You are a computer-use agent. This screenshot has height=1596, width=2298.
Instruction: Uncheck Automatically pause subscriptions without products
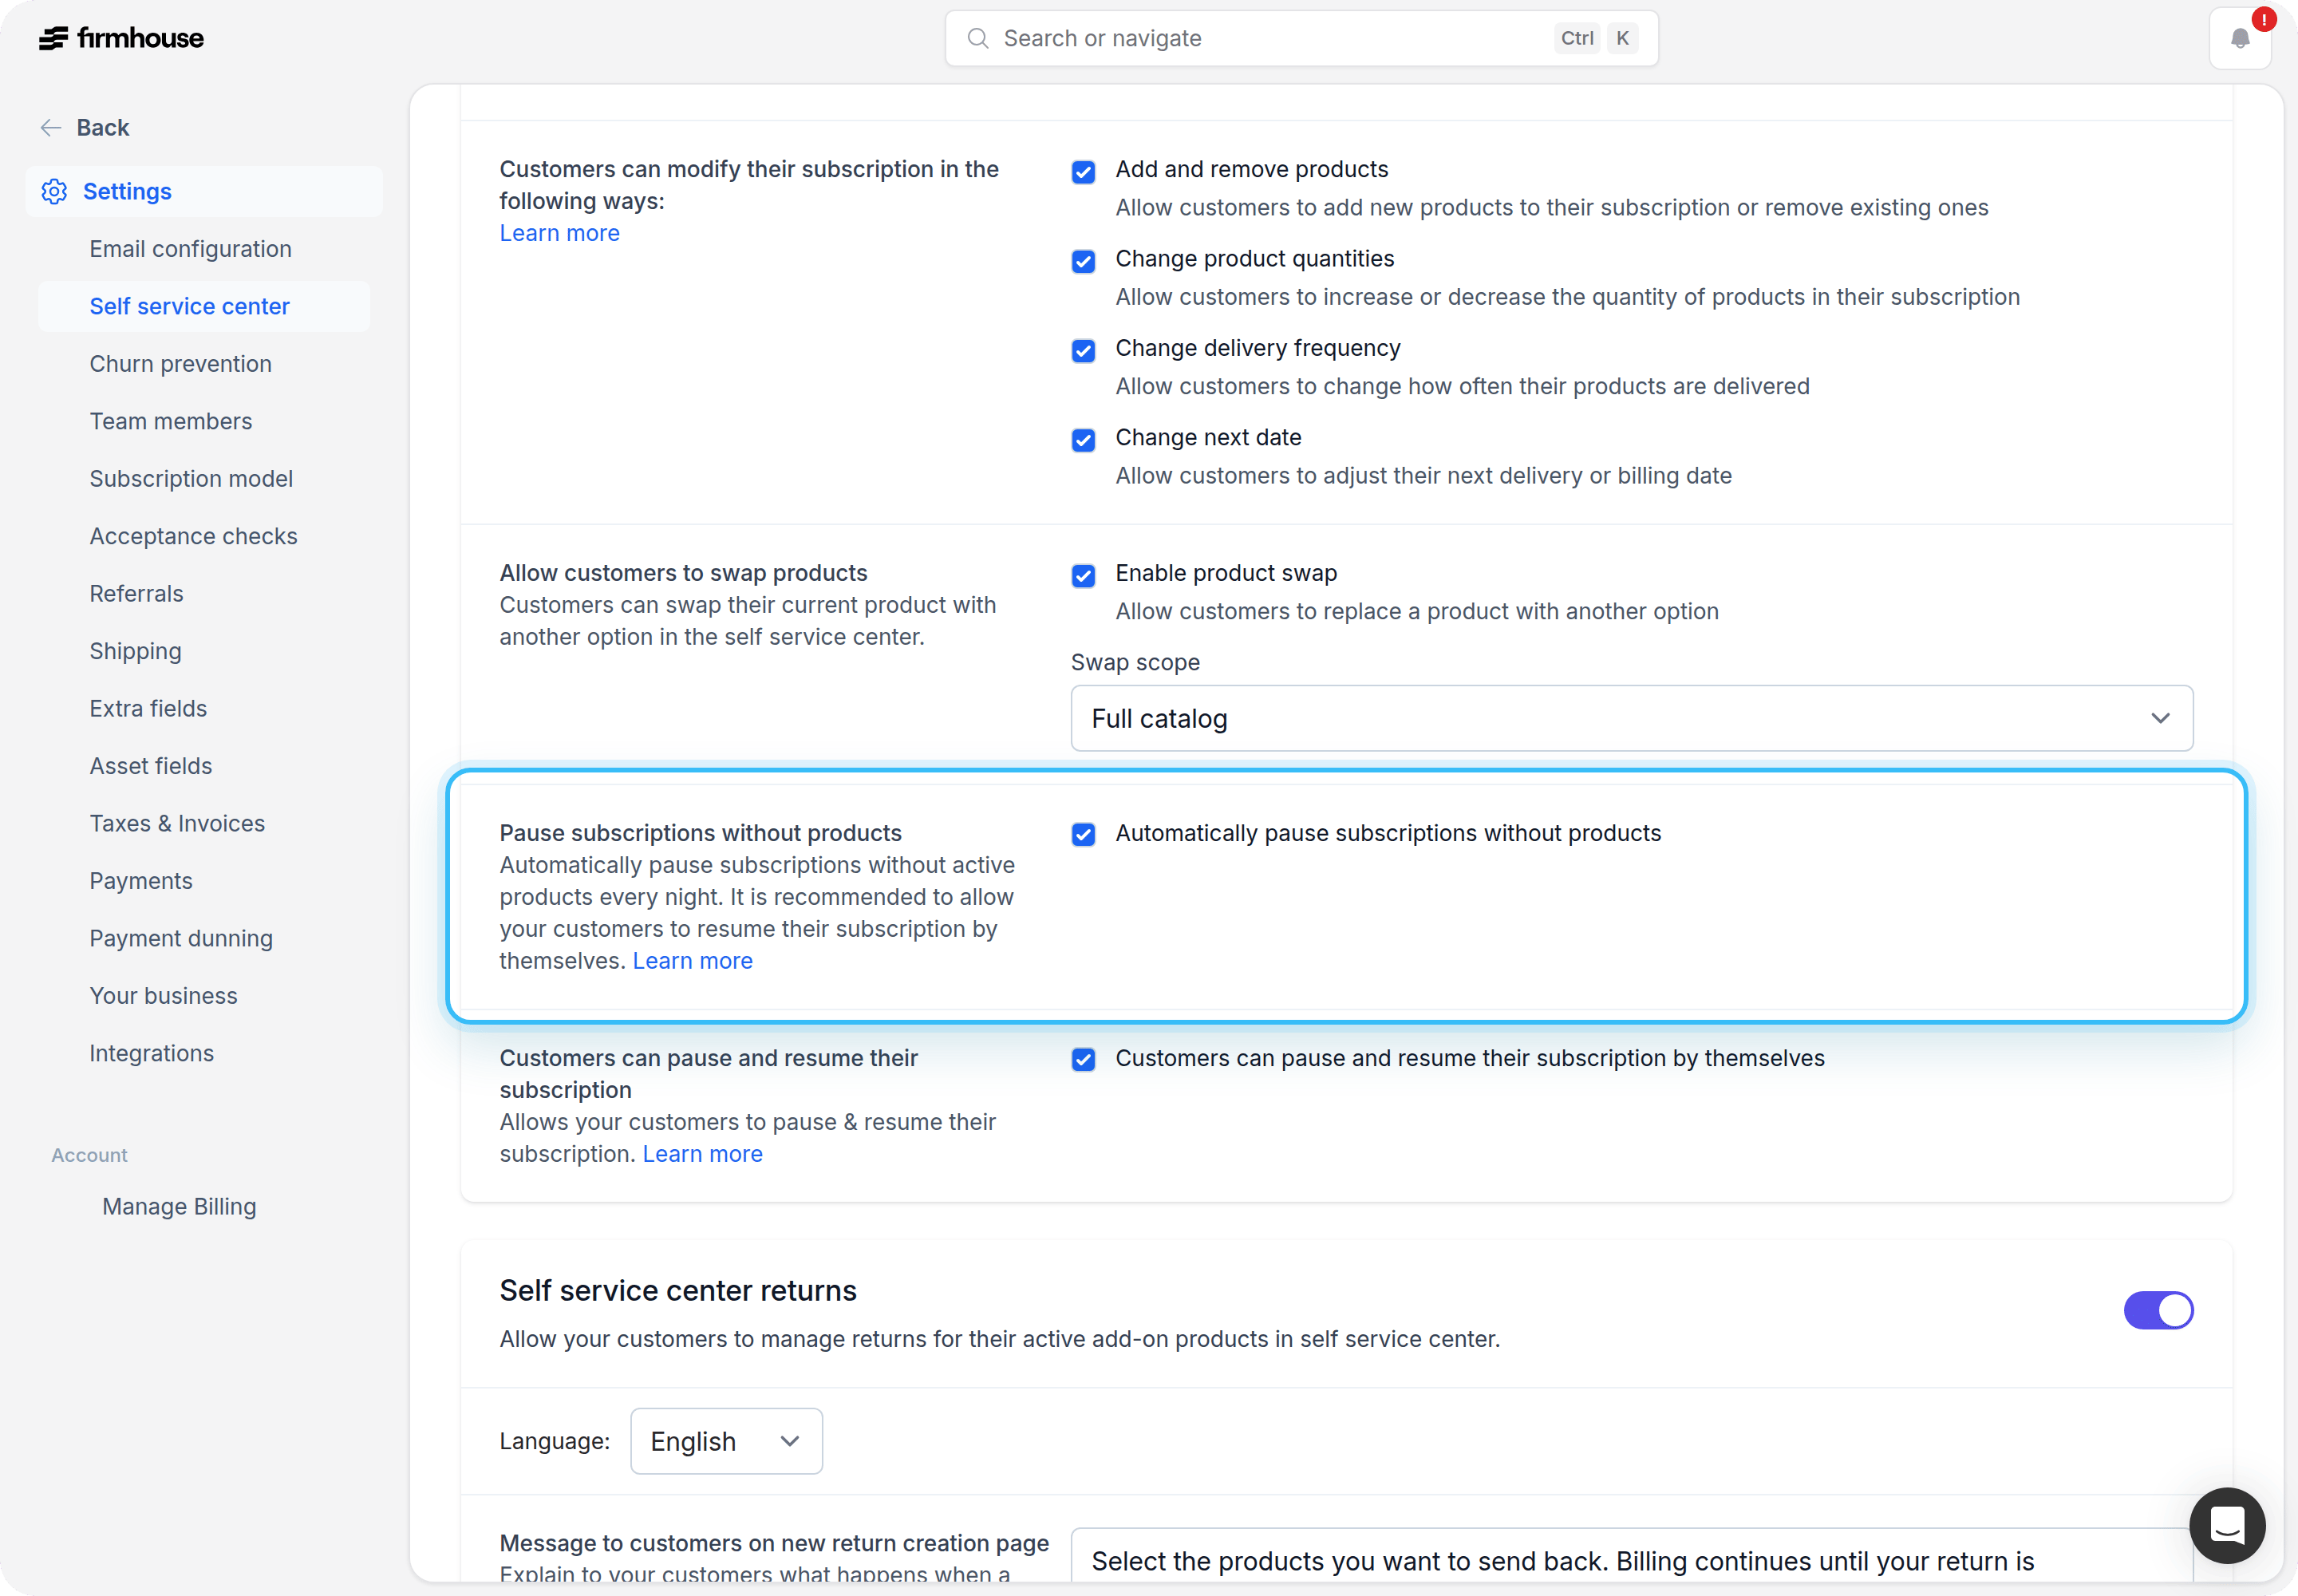(1083, 834)
